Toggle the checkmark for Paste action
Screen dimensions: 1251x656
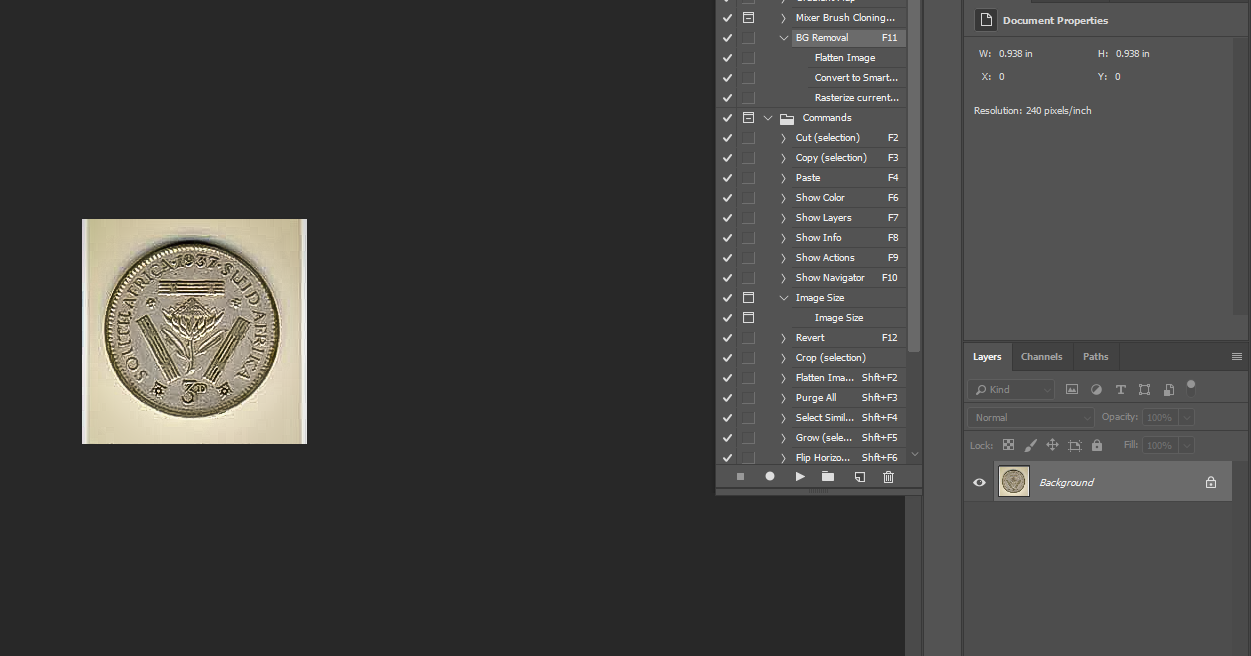[727, 178]
